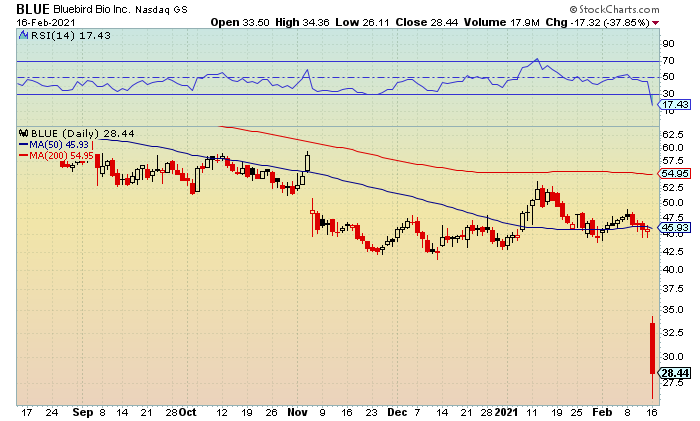700x421 pixels.
Task: Click the Sep month label on the date axis
Action: click(x=83, y=413)
